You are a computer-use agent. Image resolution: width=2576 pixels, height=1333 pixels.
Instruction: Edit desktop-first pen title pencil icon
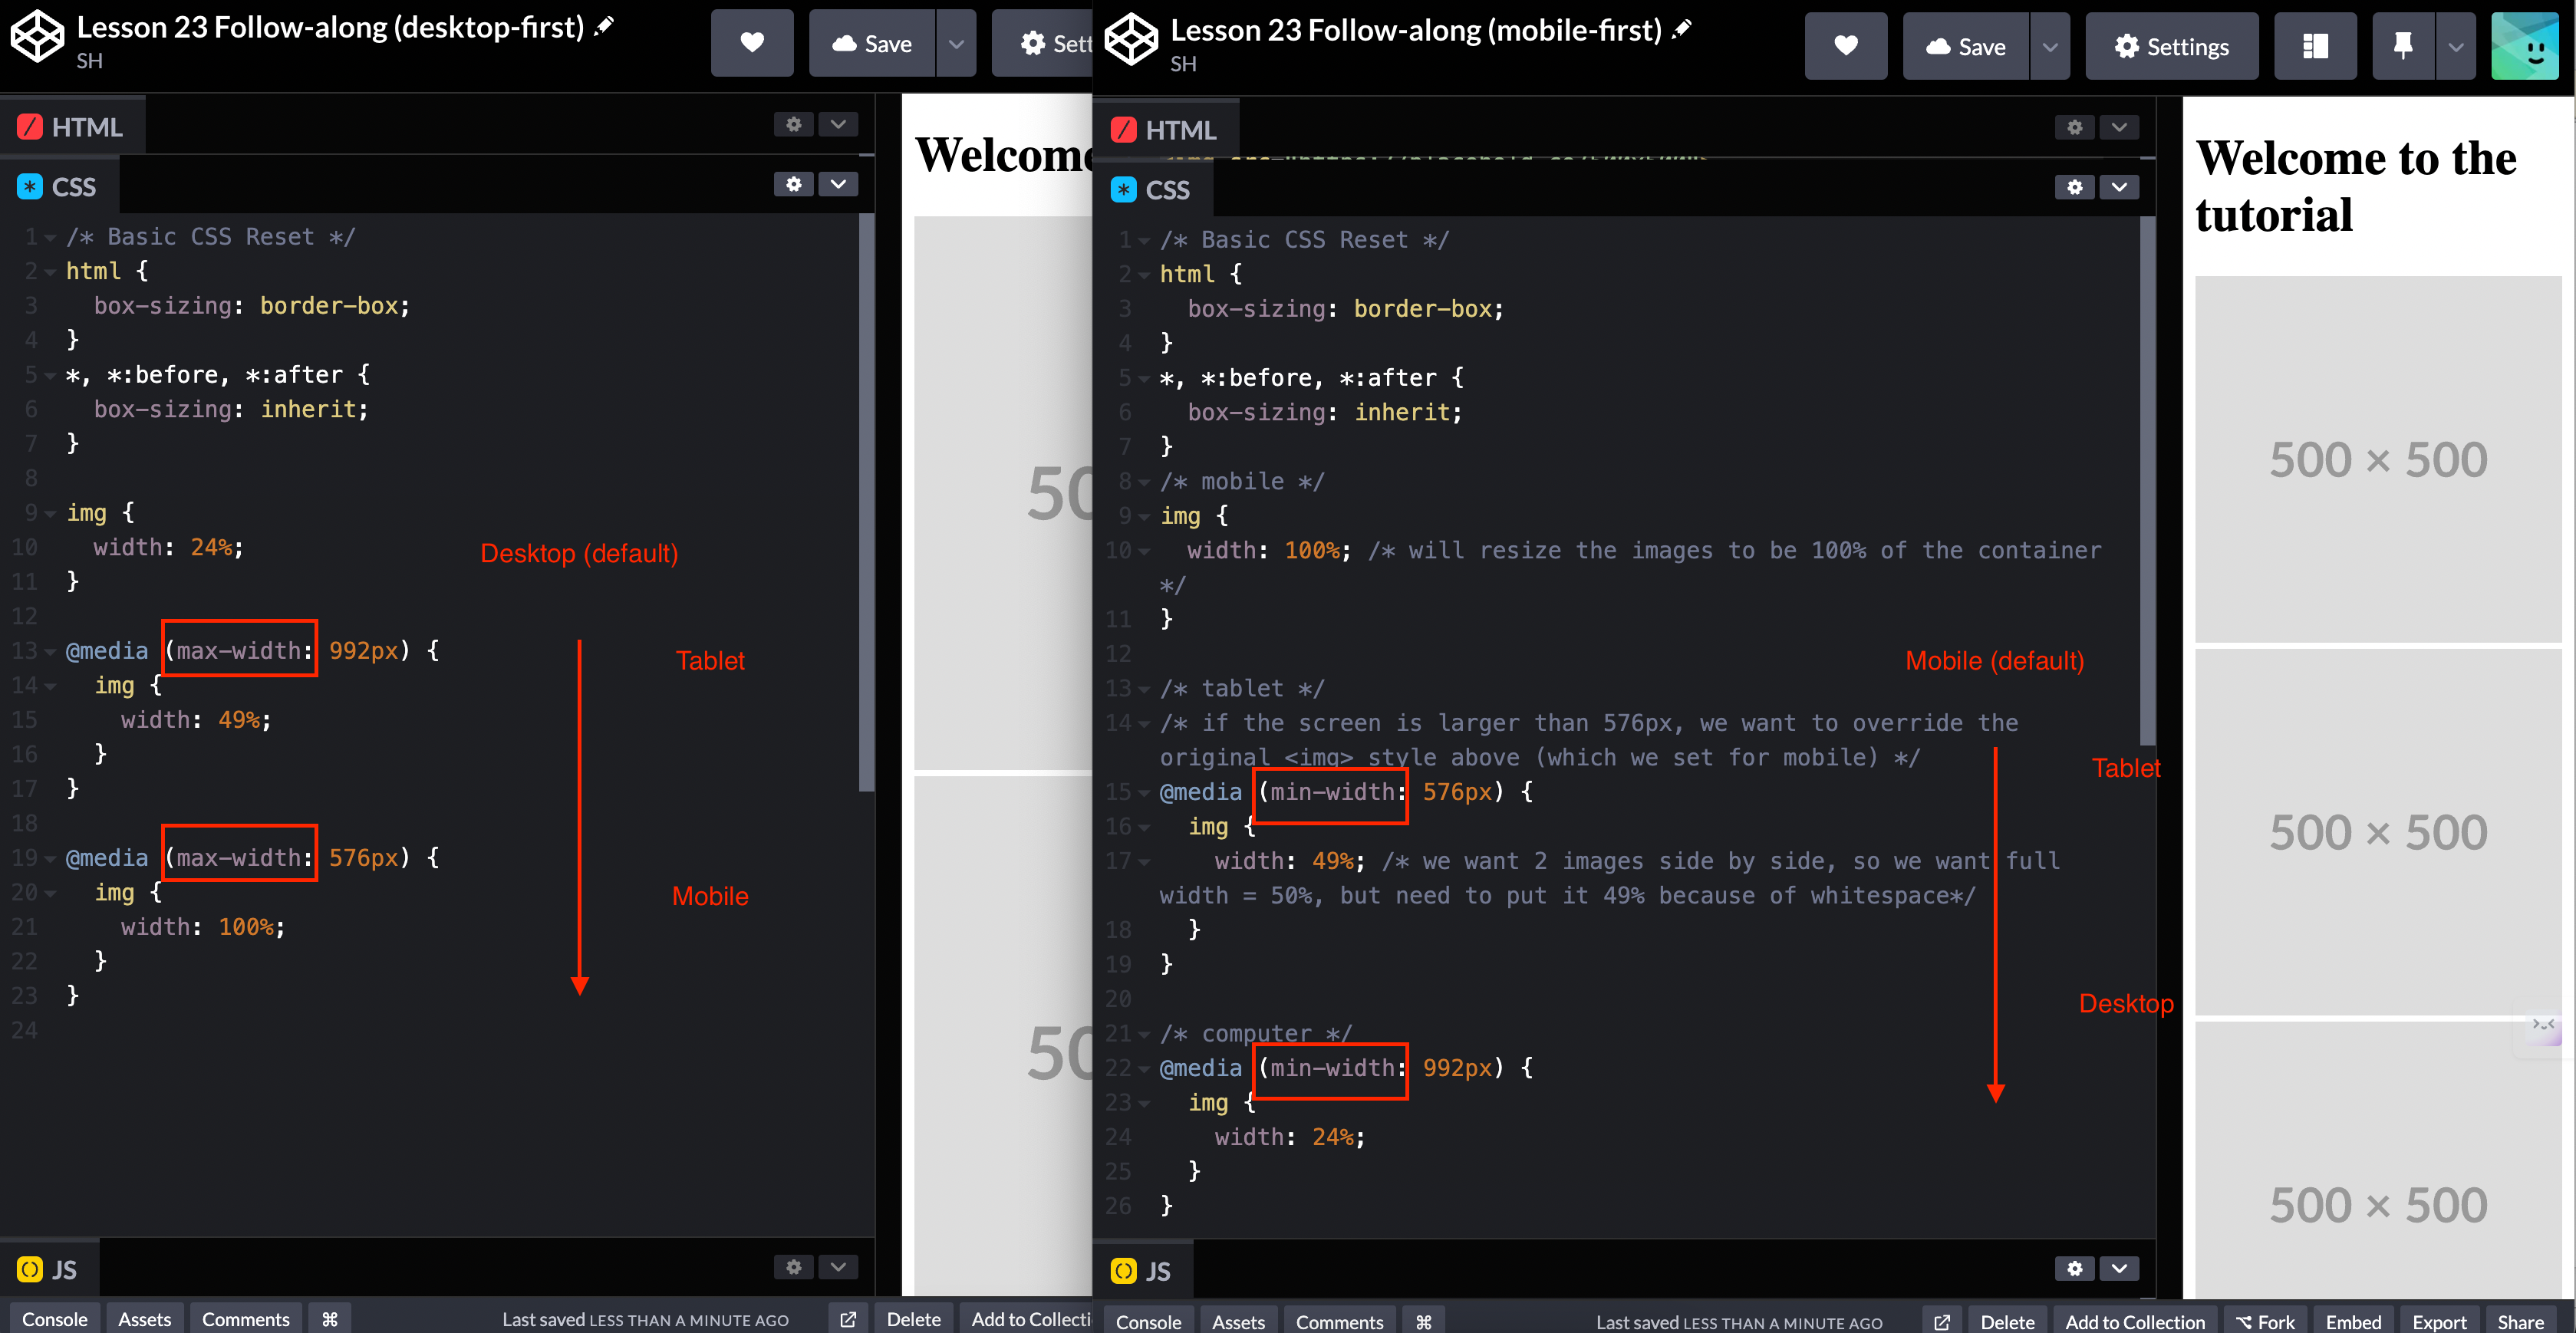[x=604, y=27]
